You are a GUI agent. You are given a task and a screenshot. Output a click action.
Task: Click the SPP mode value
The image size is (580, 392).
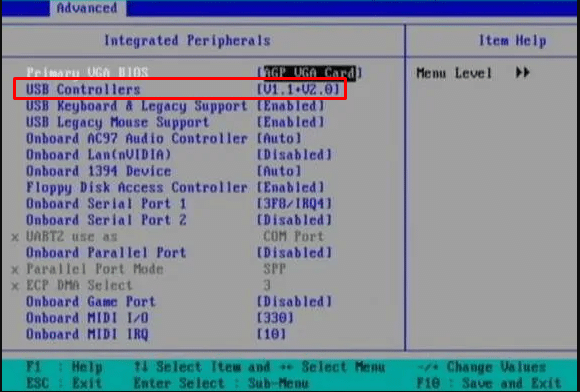pos(274,269)
